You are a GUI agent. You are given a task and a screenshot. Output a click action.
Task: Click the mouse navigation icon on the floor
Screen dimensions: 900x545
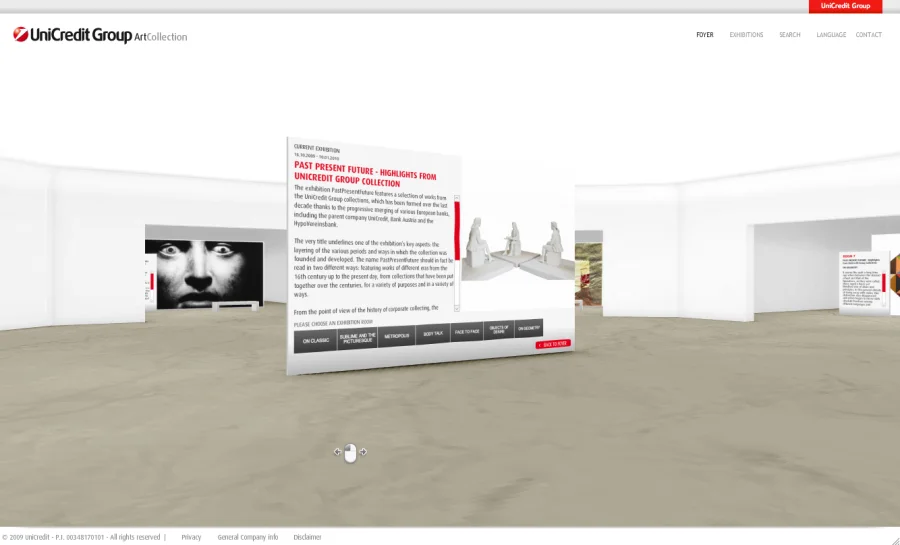[x=350, y=453]
